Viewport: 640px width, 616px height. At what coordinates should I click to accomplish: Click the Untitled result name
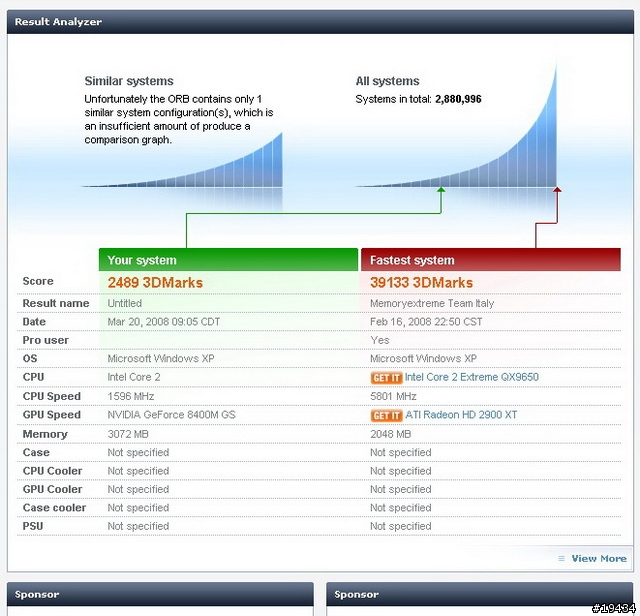pos(124,303)
